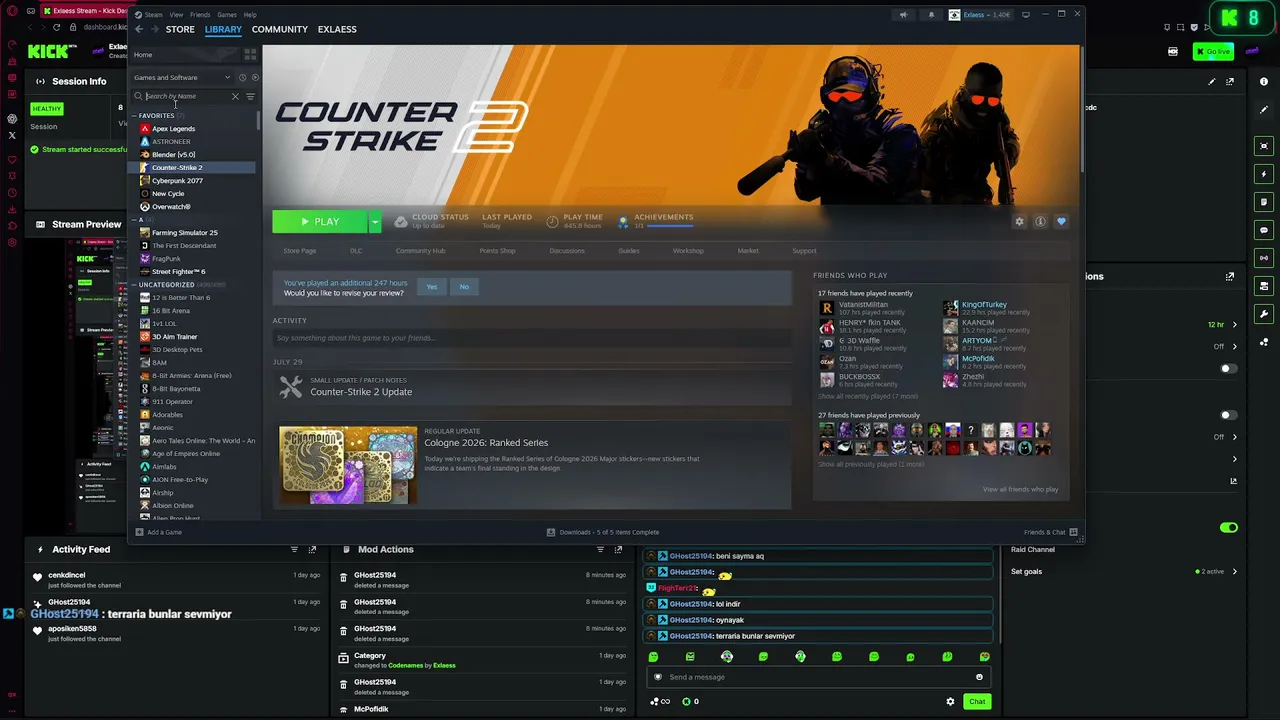Viewport: 1280px width, 720px height.
Task: Collapse the Uncategorized category
Action: click(x=135, y=285)
